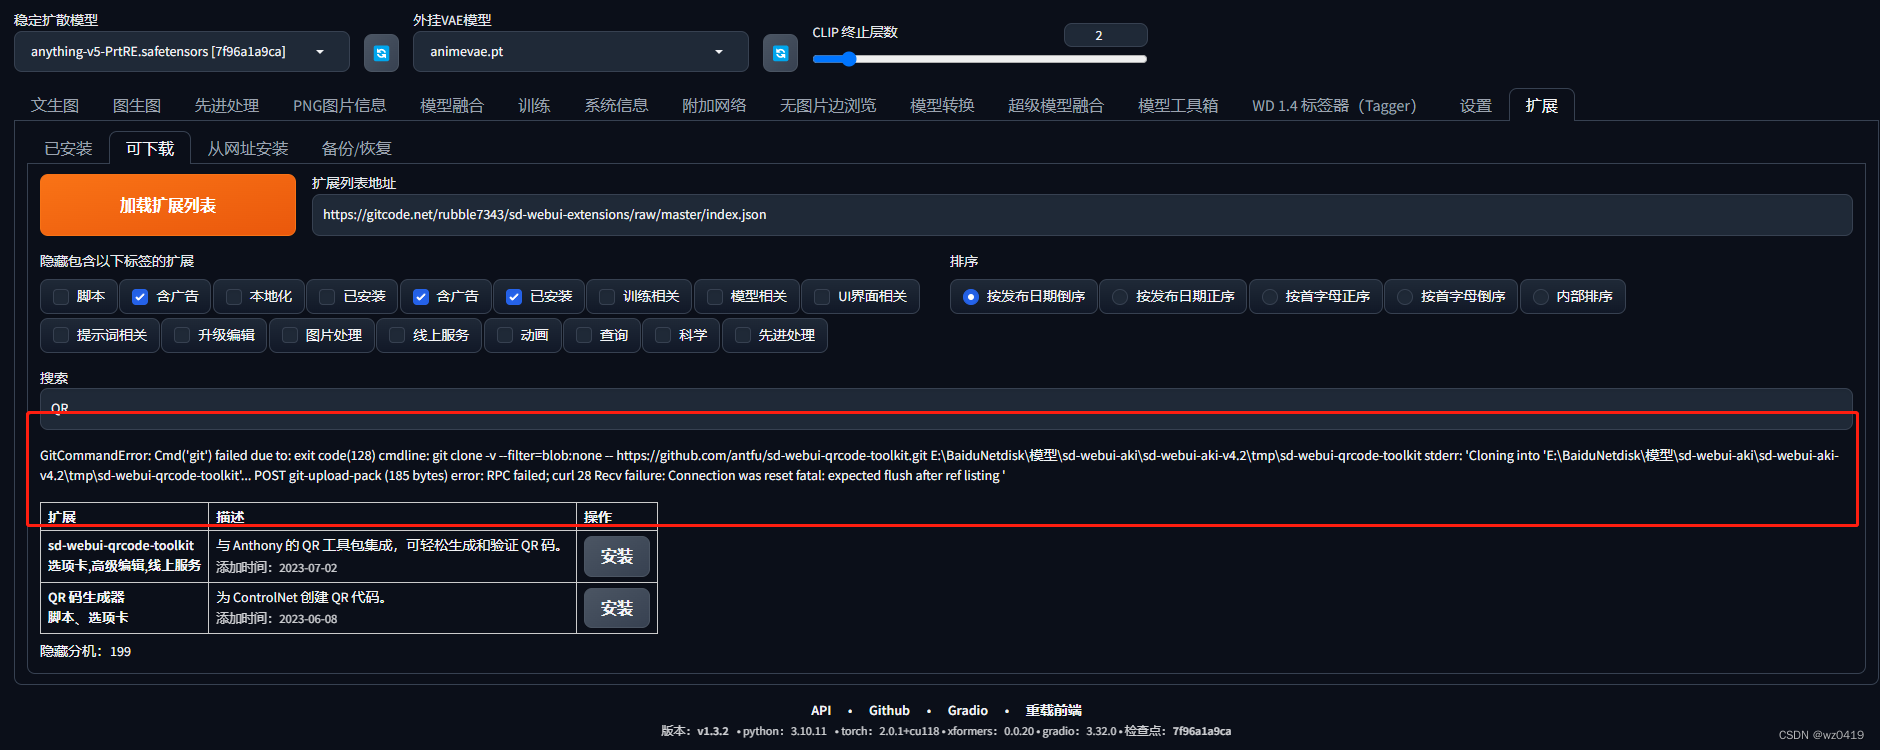
Task: Select the 按发布日期倒序 sort option
Action: pos(1024,296)
